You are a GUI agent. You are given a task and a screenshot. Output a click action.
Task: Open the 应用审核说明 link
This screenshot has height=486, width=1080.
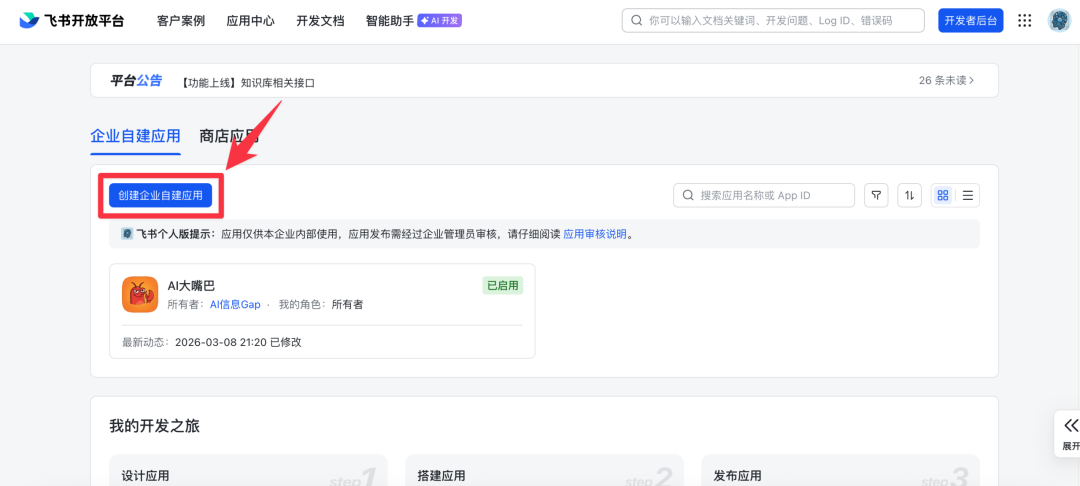594,234
